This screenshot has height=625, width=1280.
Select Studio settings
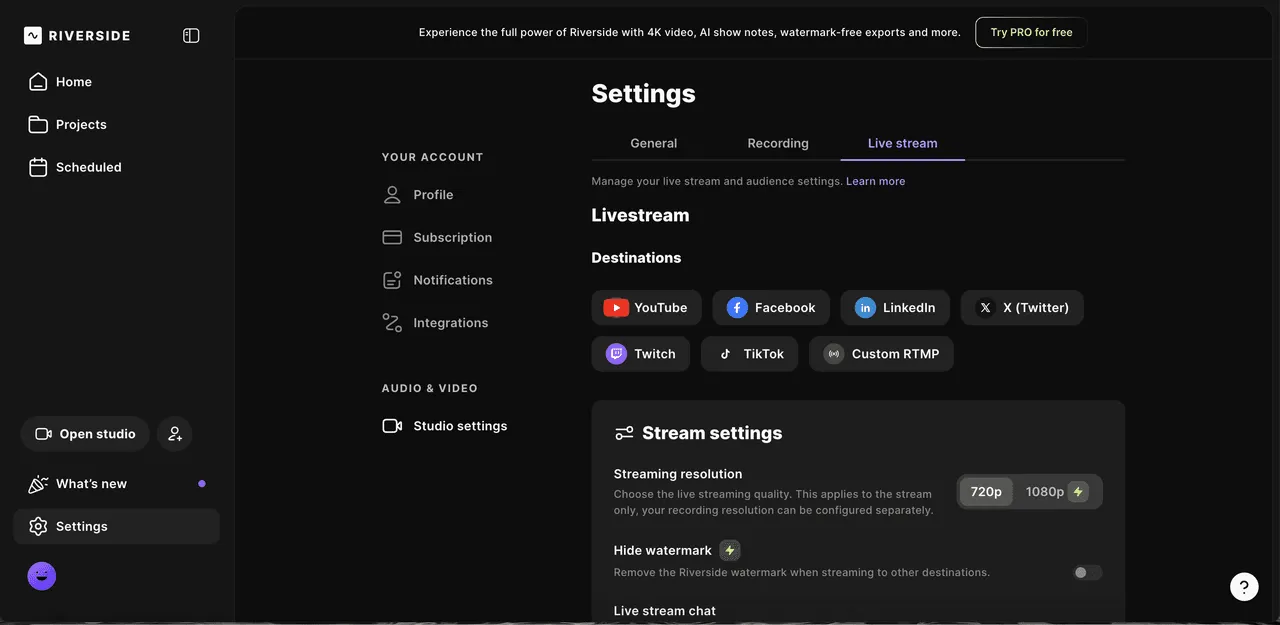pos(445,426)
